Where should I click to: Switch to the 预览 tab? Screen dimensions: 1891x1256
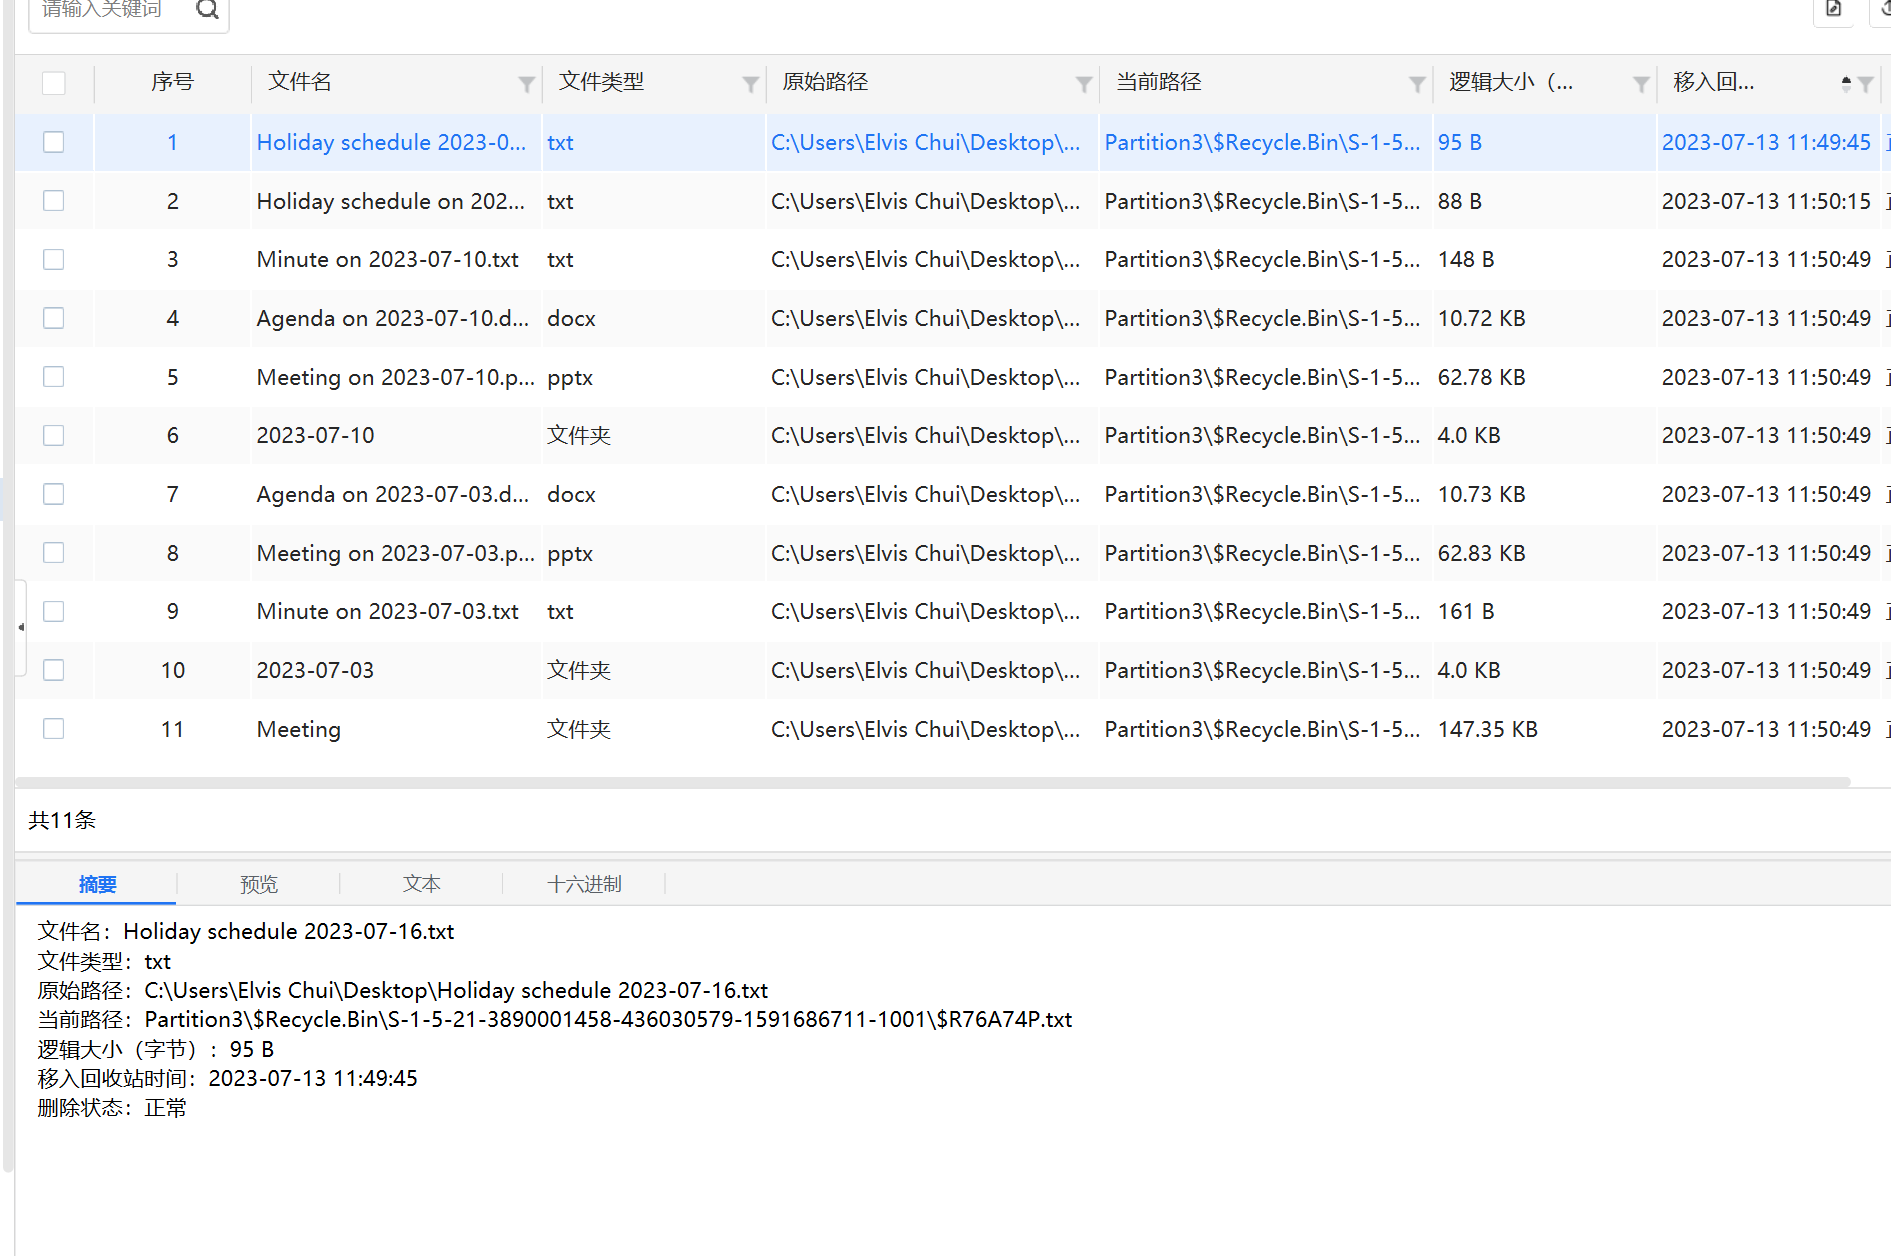click(259, 884)
